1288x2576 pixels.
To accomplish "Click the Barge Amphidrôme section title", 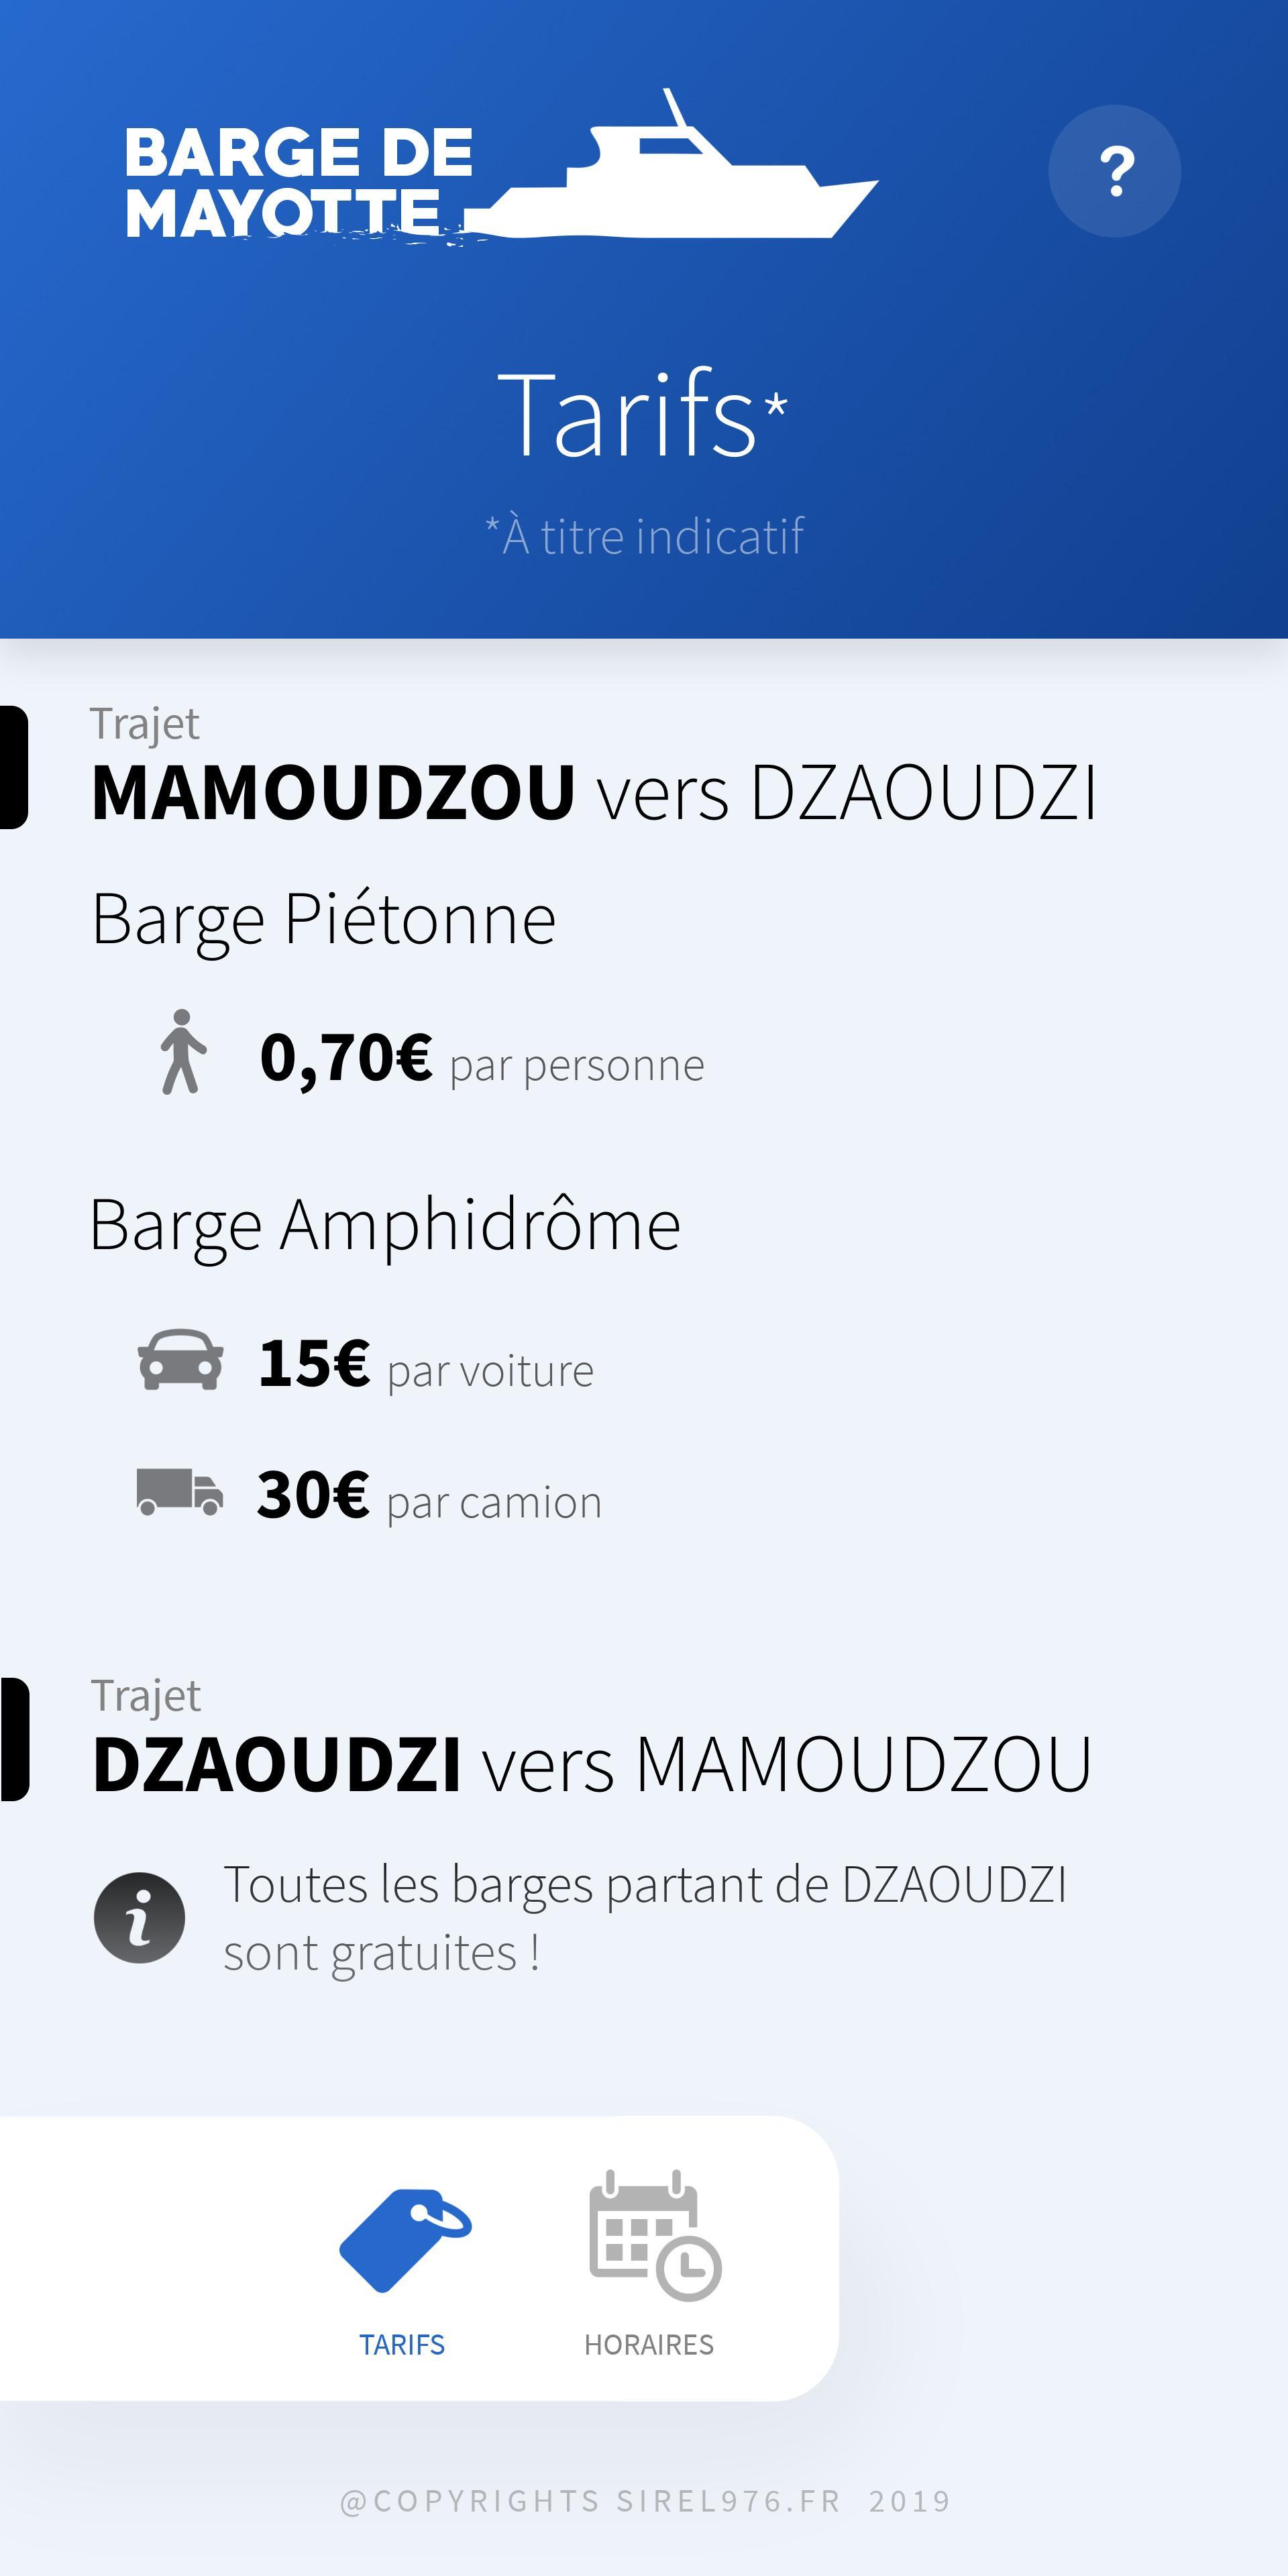I will (x=385, y=1224).
